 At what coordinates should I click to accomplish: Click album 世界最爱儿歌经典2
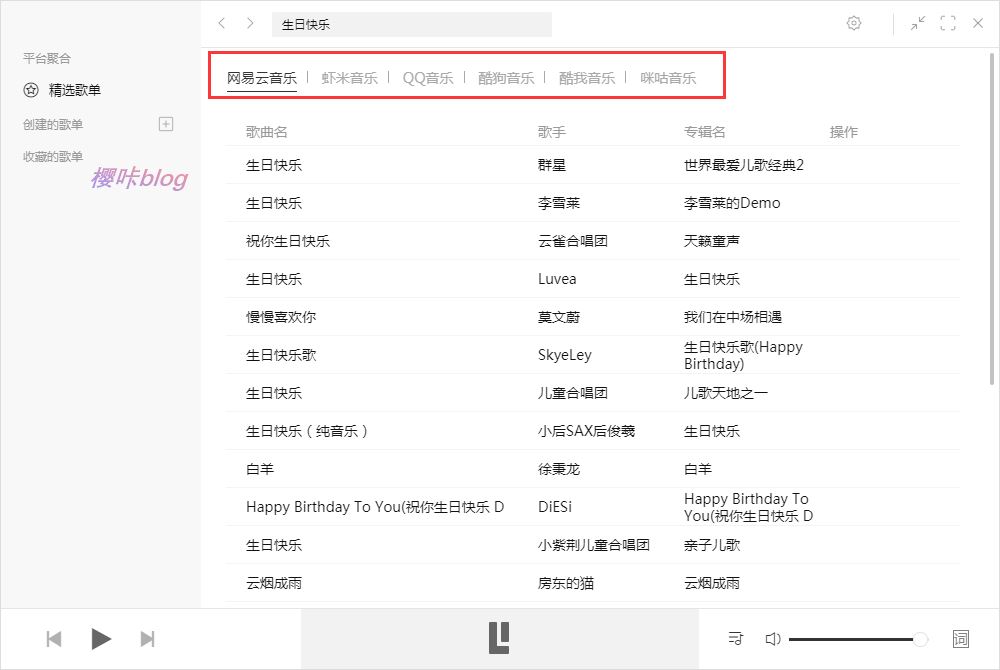pyautogui.click(x=744, y=165)
